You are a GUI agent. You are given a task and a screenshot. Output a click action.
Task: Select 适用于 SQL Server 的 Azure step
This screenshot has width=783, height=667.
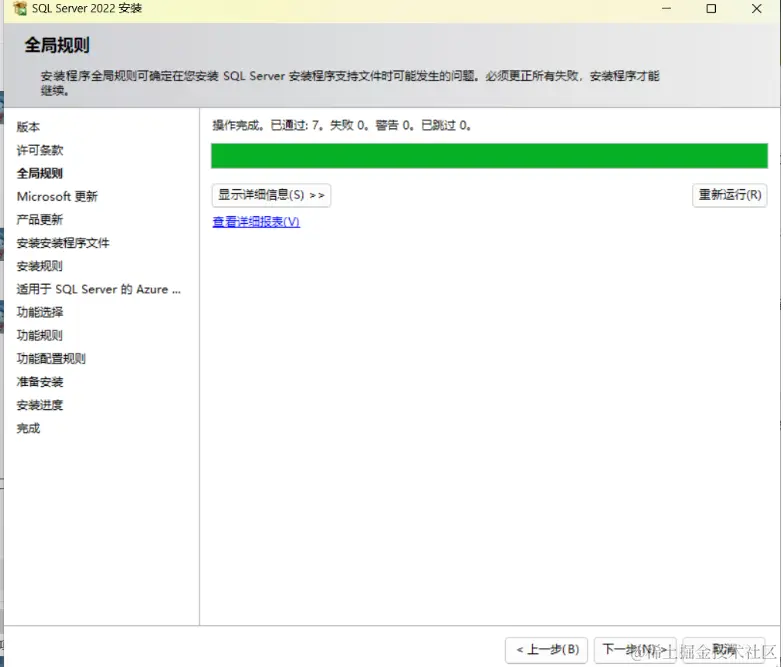(x=98, y=289)
